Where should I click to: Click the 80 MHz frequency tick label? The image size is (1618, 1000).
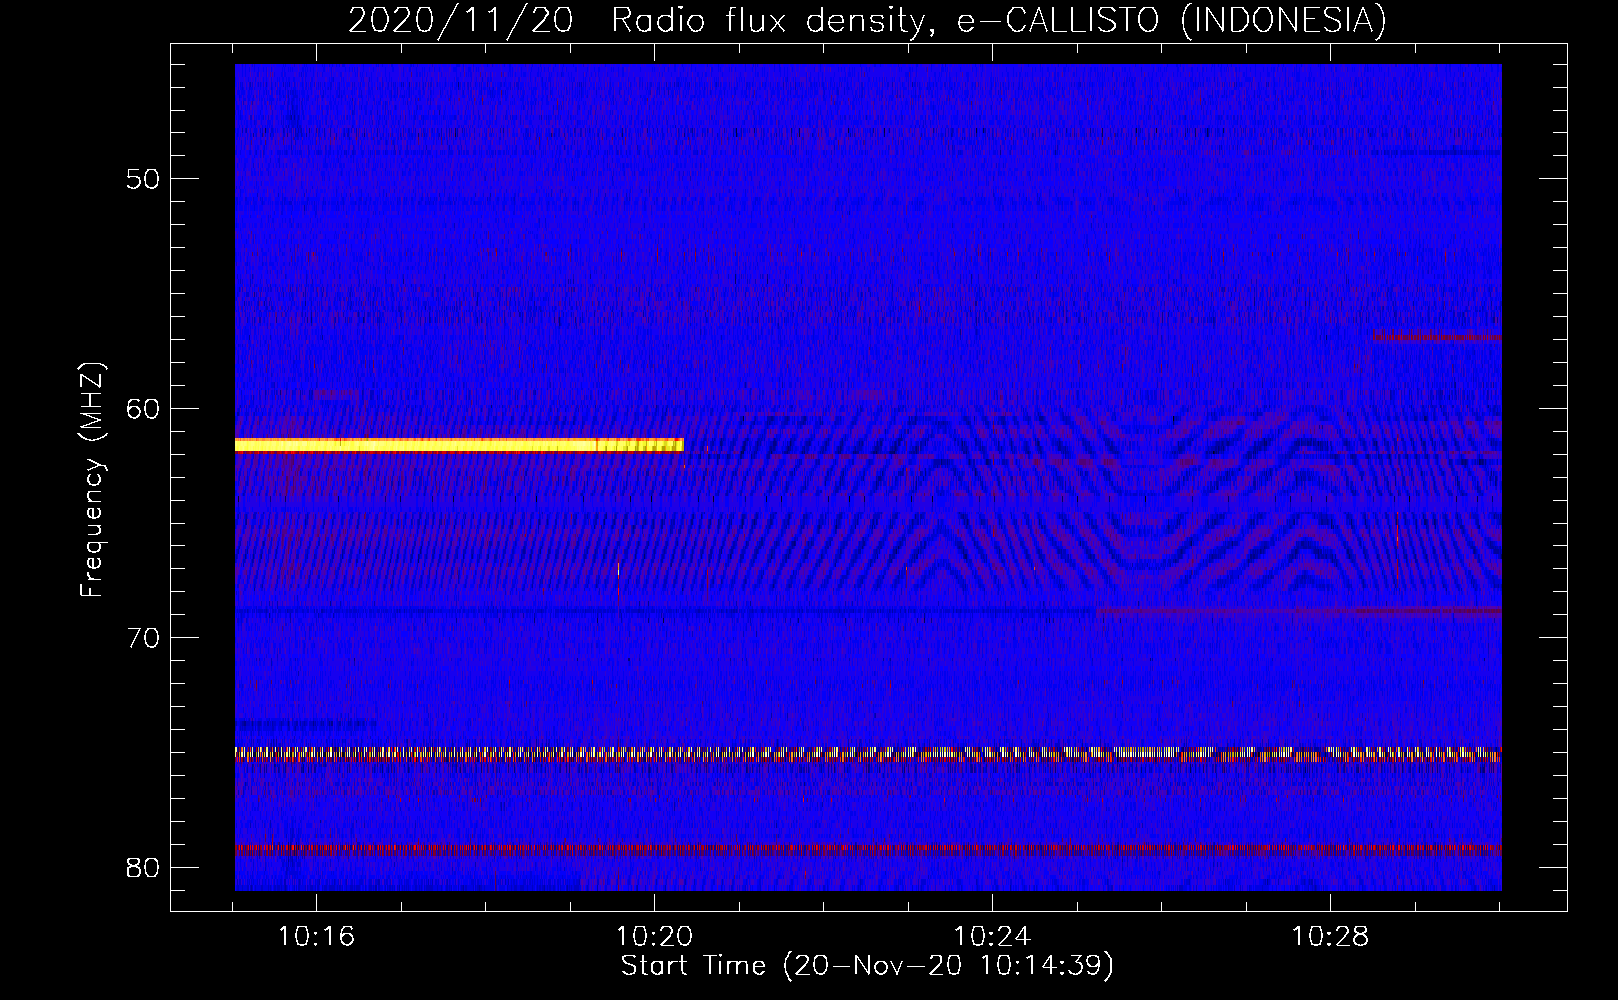[143, 867]
